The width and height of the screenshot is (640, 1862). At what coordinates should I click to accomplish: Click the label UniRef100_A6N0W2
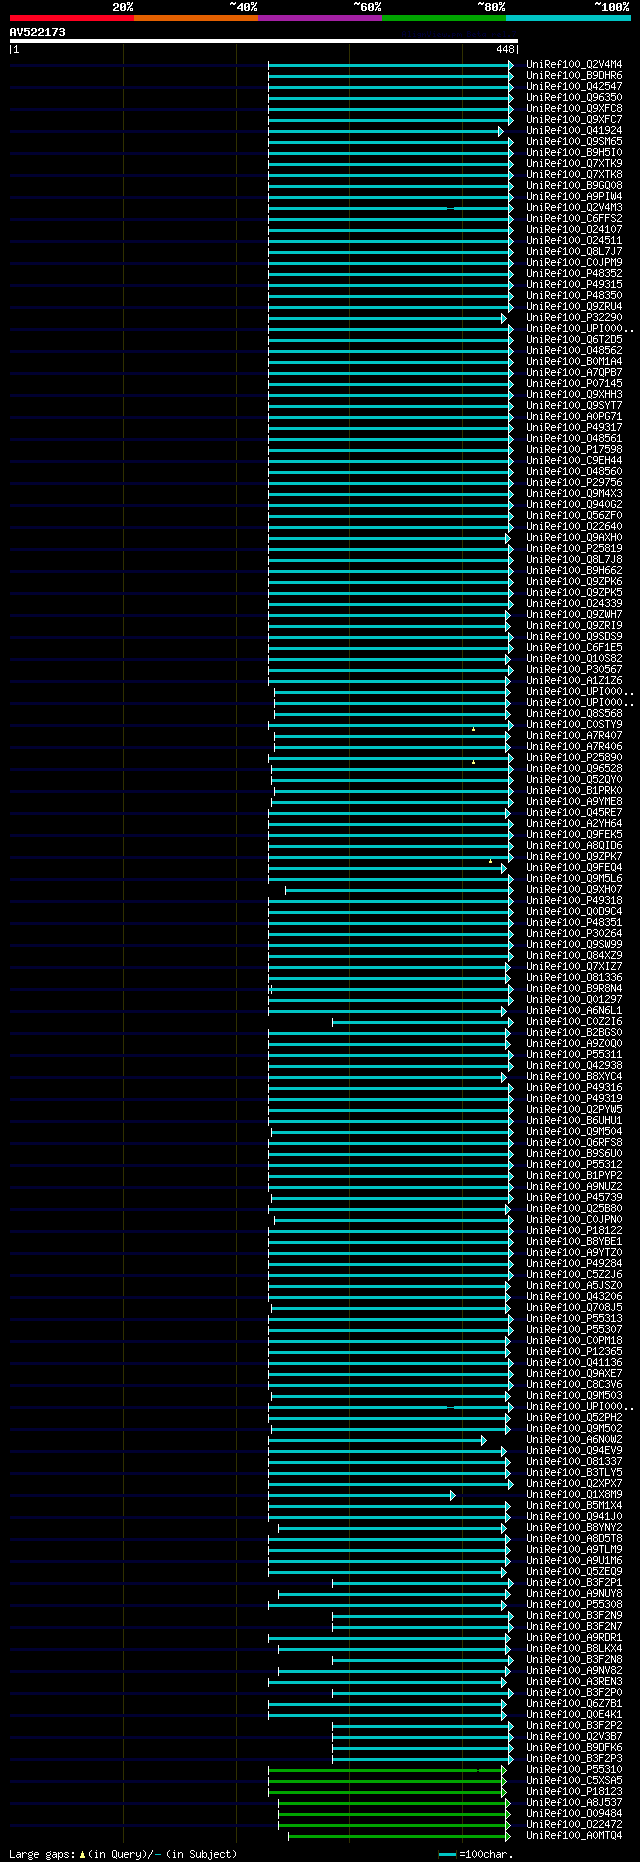[574, 1440]
